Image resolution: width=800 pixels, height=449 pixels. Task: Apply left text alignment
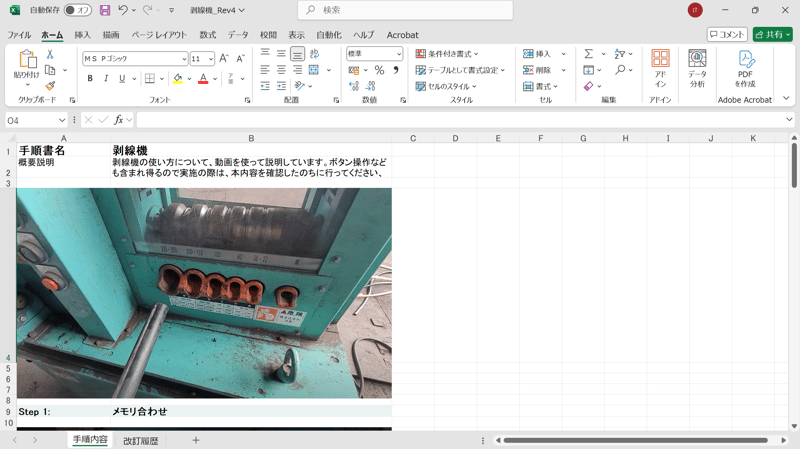point(265,70)
